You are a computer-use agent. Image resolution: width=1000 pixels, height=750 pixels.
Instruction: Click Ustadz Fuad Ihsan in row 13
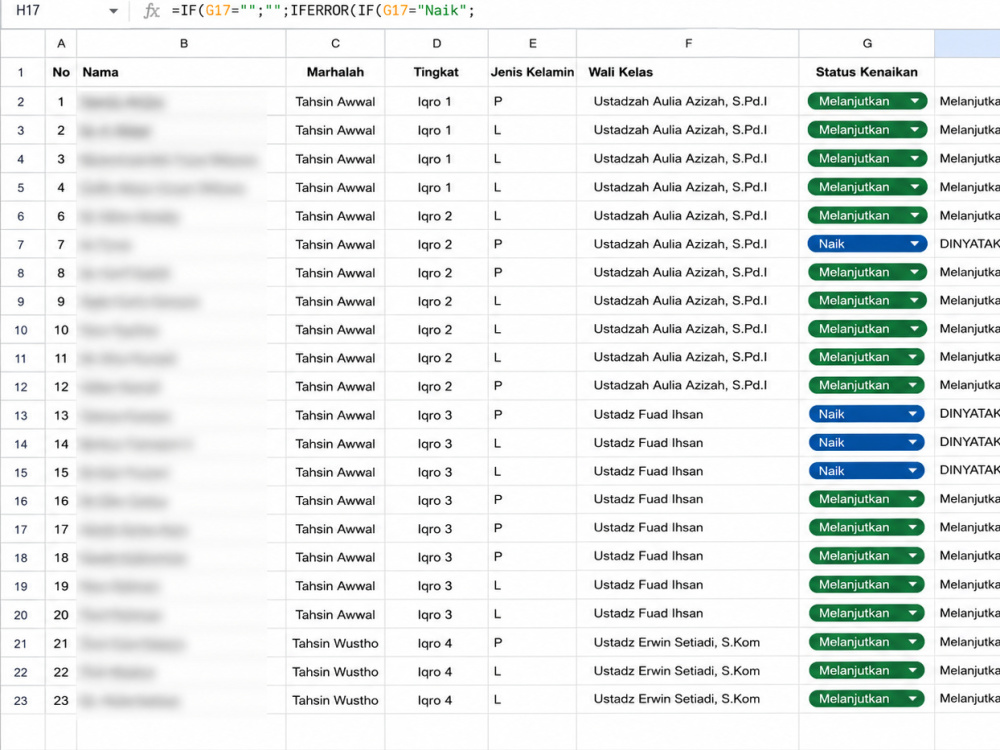[x=688, y=415]
